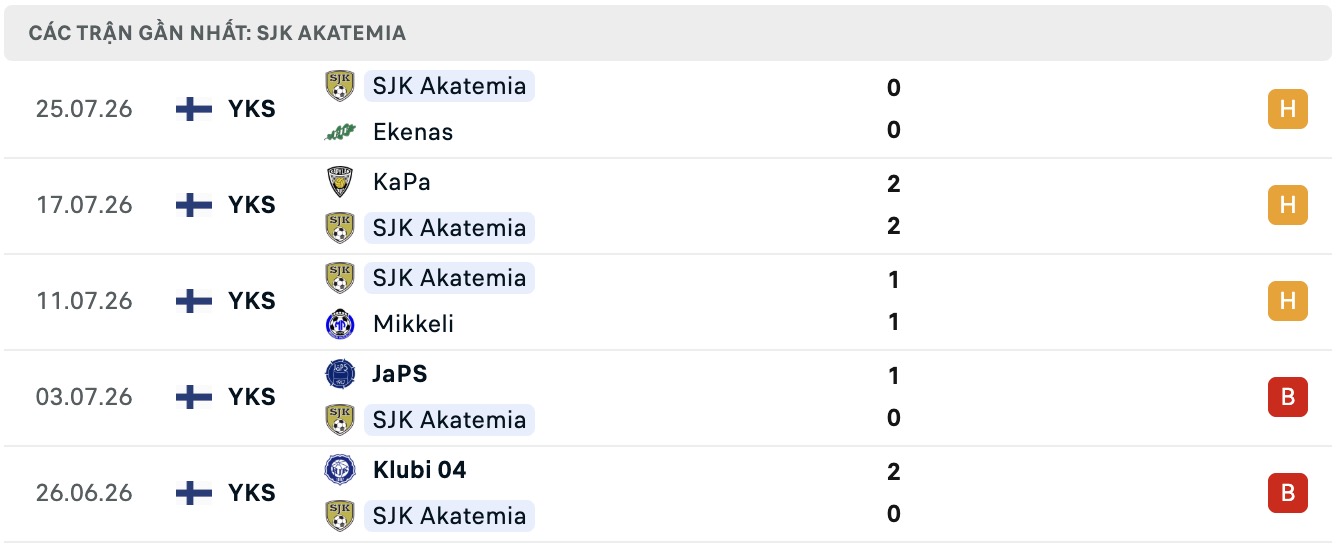
Task: Click Finland flag on the 26.06.26 row
Action: point(193,493)
